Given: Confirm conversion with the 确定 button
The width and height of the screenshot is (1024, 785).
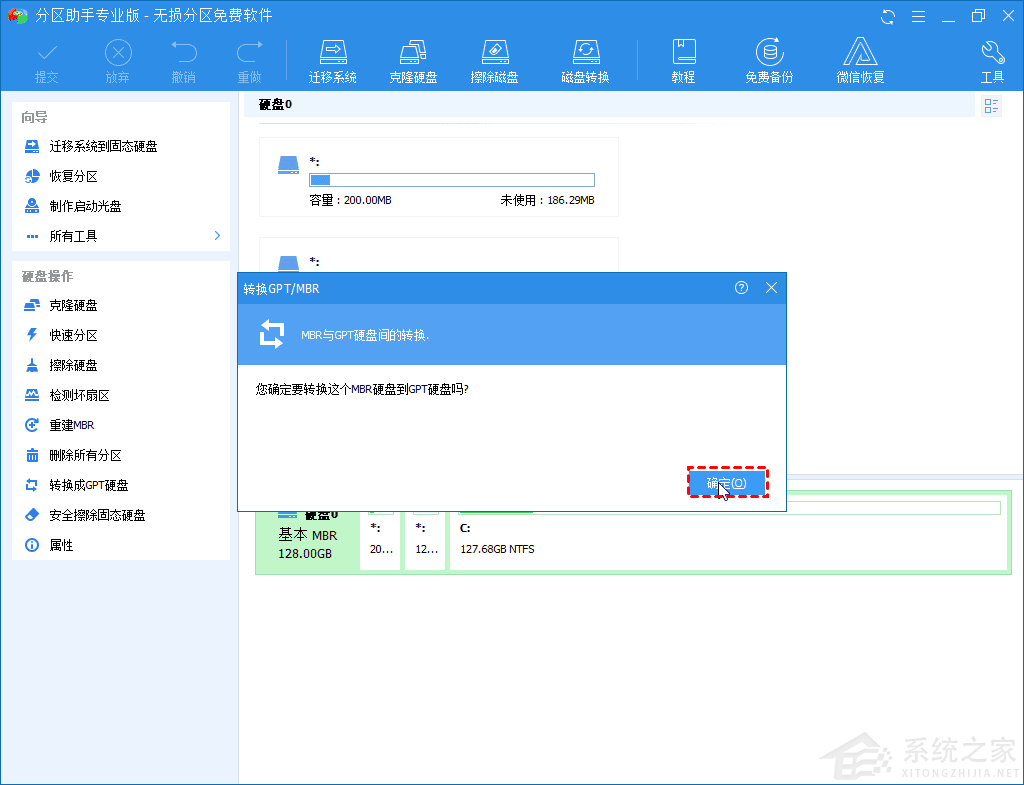Looking at the screenshot, I should pyautogui.click(x=728, y=483).
